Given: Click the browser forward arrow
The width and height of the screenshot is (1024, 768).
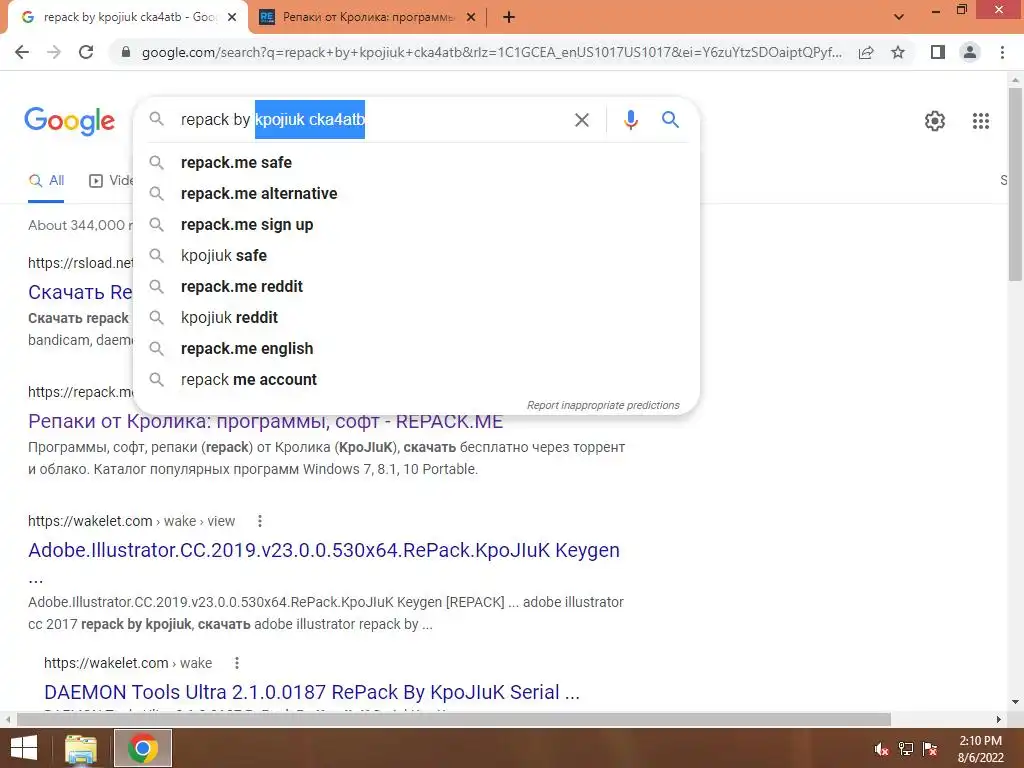Looking at the screenshot, I should pyautogui.click(x=54, y=52).
